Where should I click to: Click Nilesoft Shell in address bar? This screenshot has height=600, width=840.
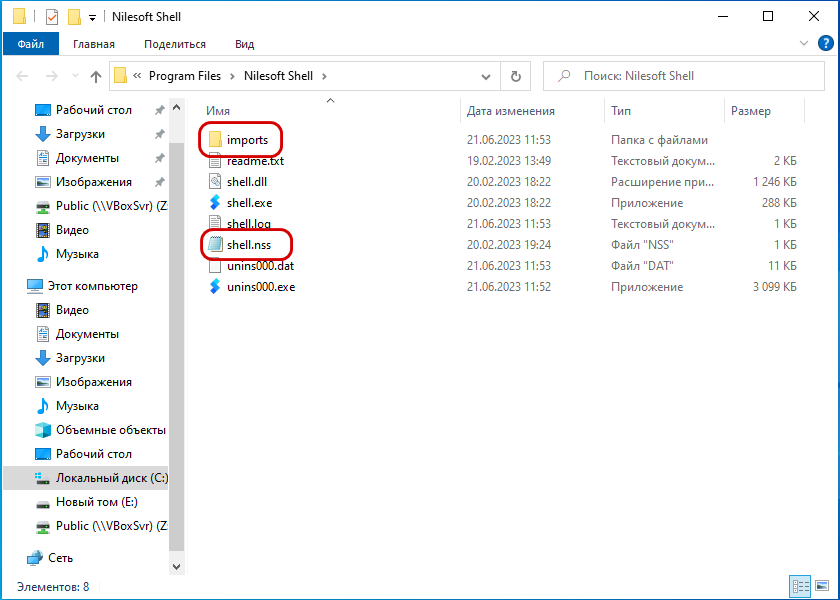click(278, 76)
